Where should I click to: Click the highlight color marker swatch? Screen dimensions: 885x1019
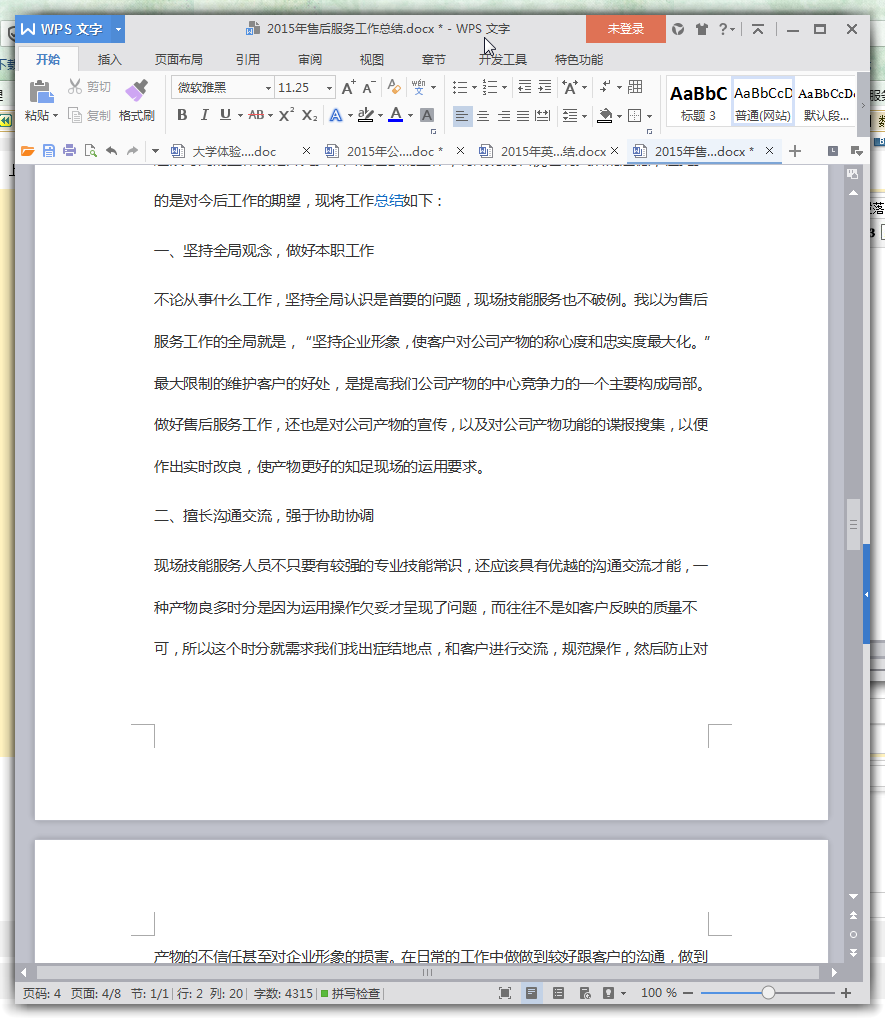pyautogui.click(x=366, y=115)
